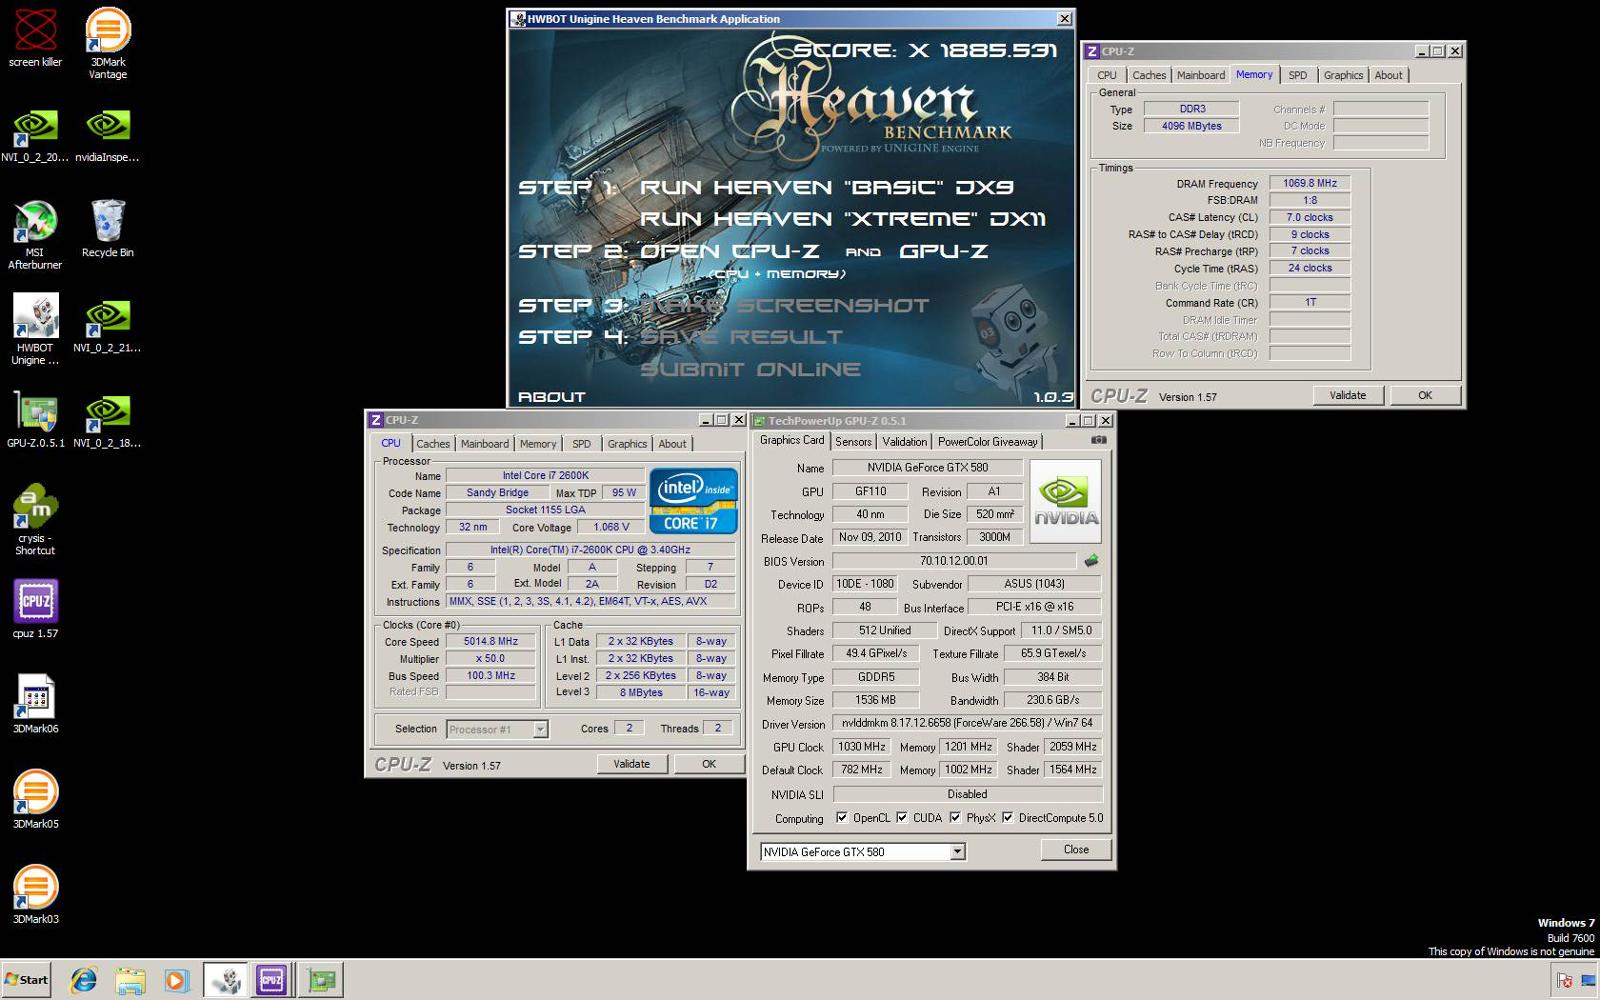Open Windows Media Player from the taskbar
This screenshot has height=1000, width=1600.
point(176,980)
